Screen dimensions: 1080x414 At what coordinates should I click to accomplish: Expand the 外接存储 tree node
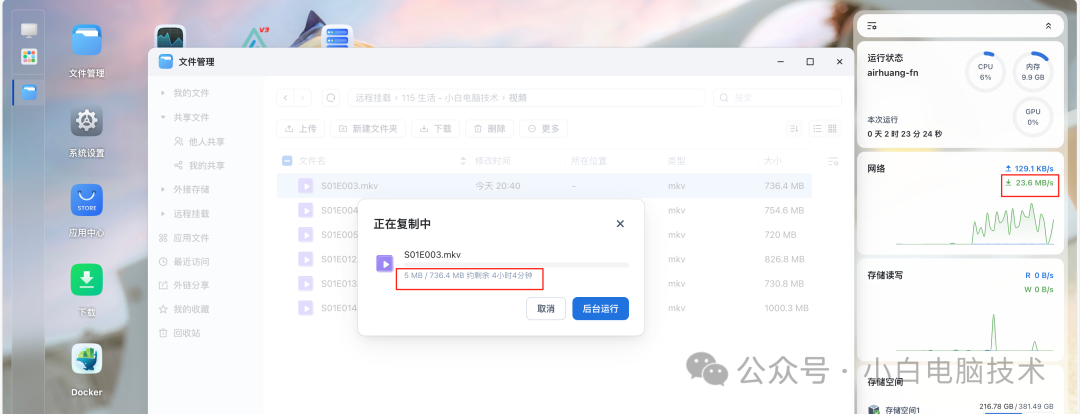click(x=163, y=189)
